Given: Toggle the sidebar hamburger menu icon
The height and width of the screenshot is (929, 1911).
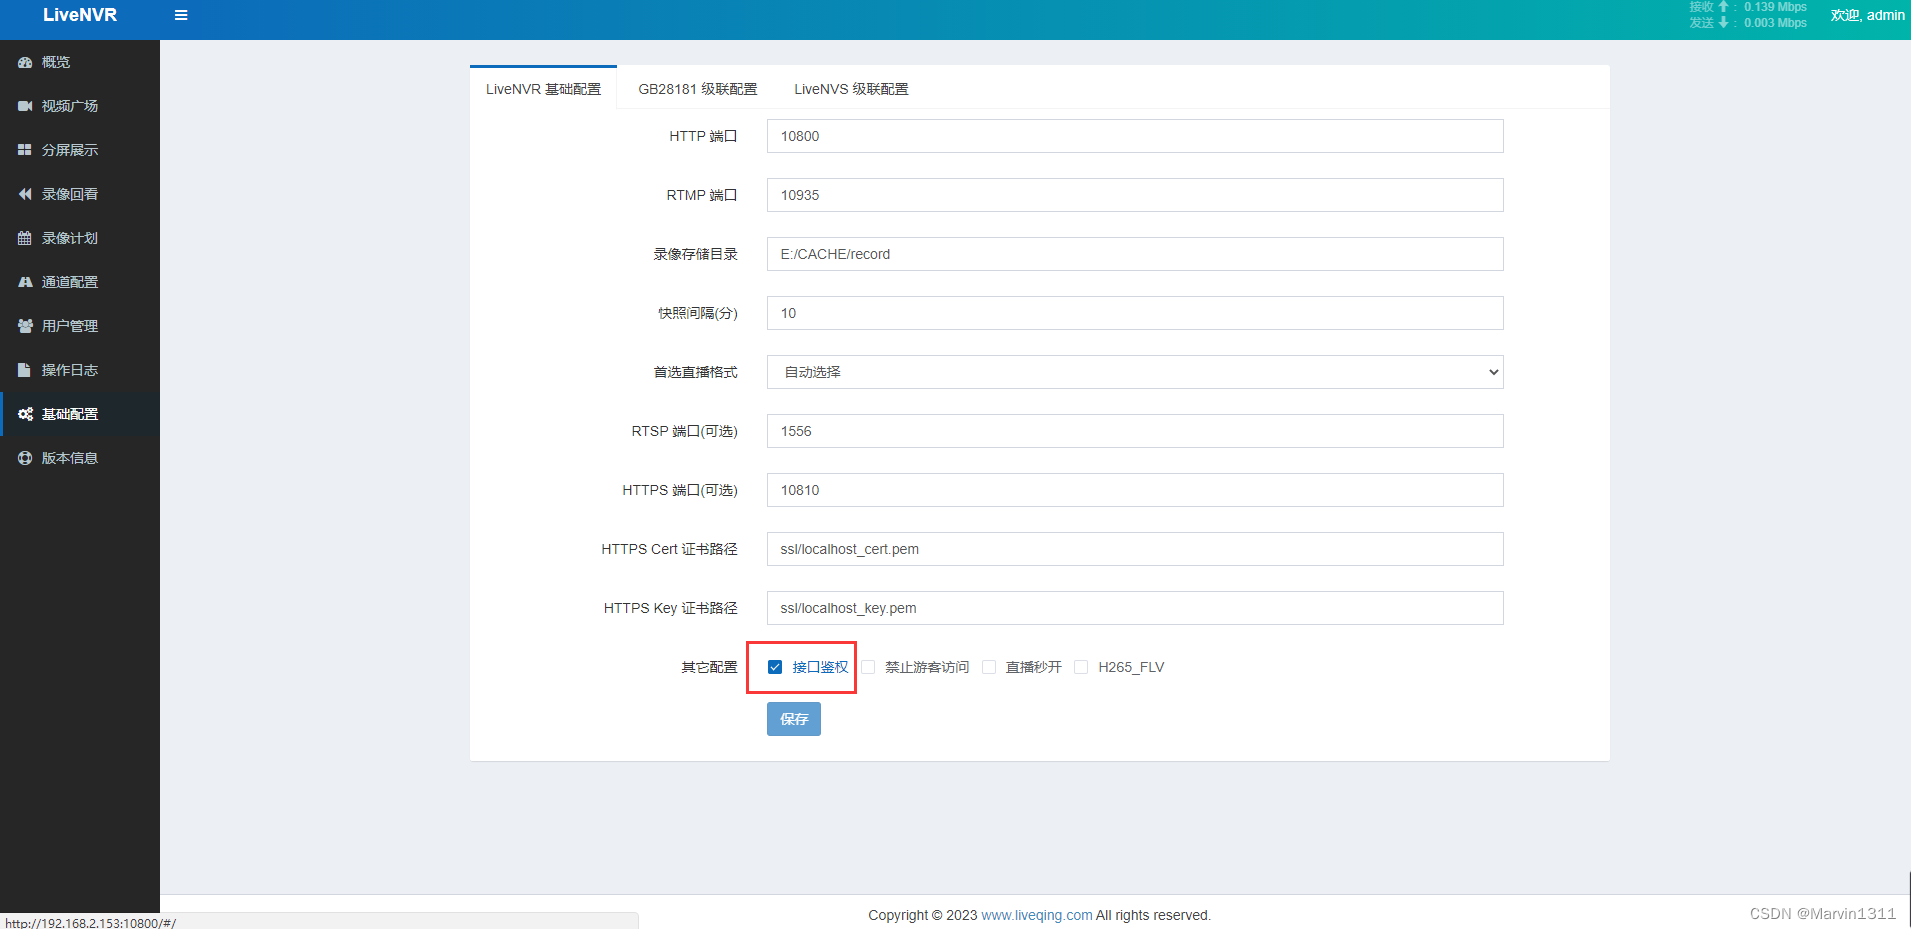Looking at the screenshot, I should pyautogui.click(x=181, y=15).
